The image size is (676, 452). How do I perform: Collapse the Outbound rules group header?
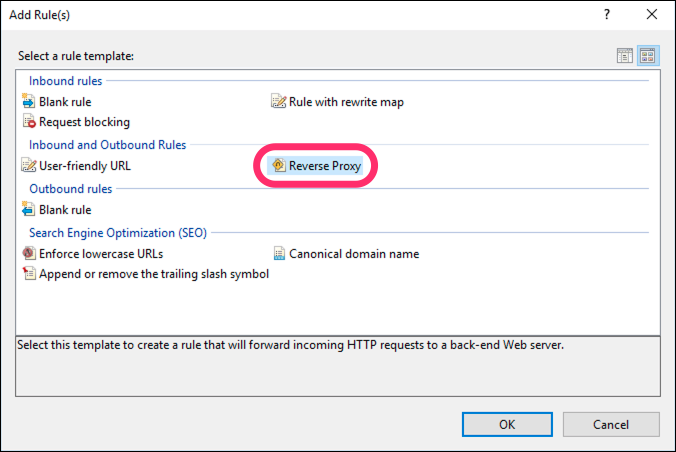(70, 189)
